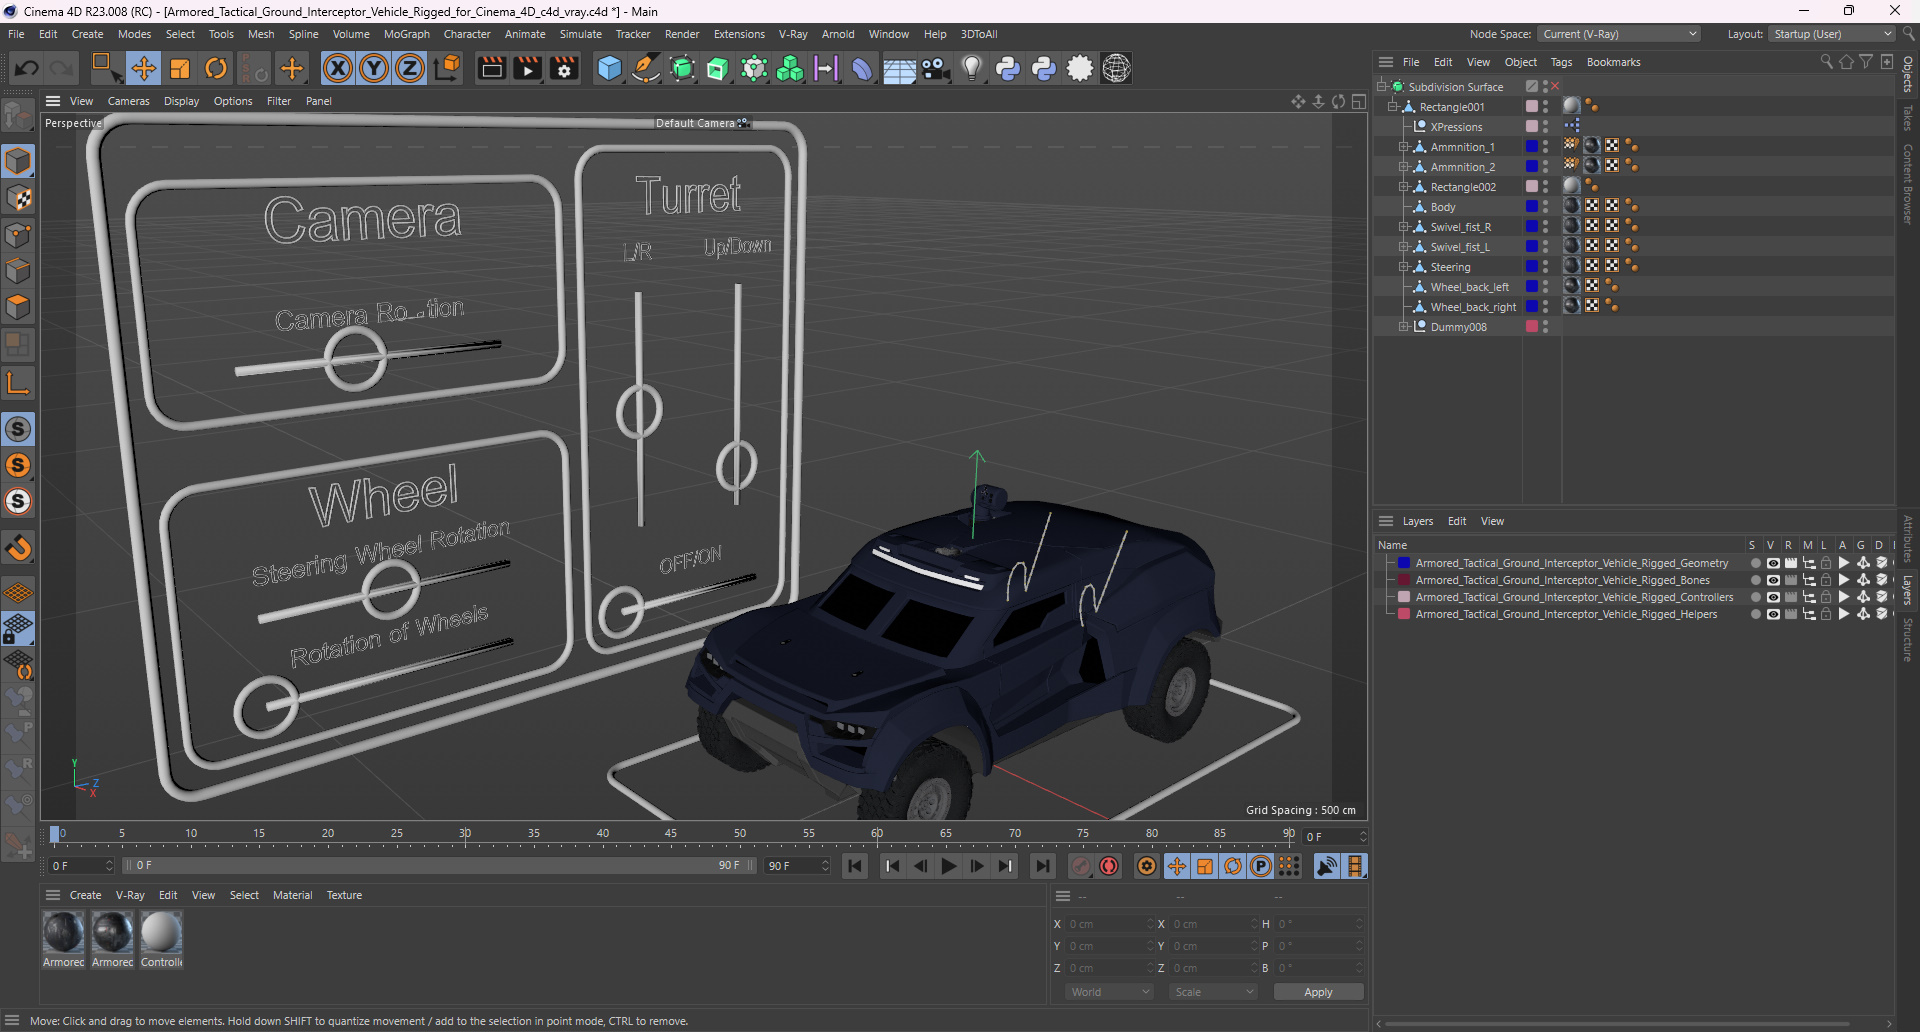
Task: Open material manager Texture menu
Action: (x=344, y=895)
